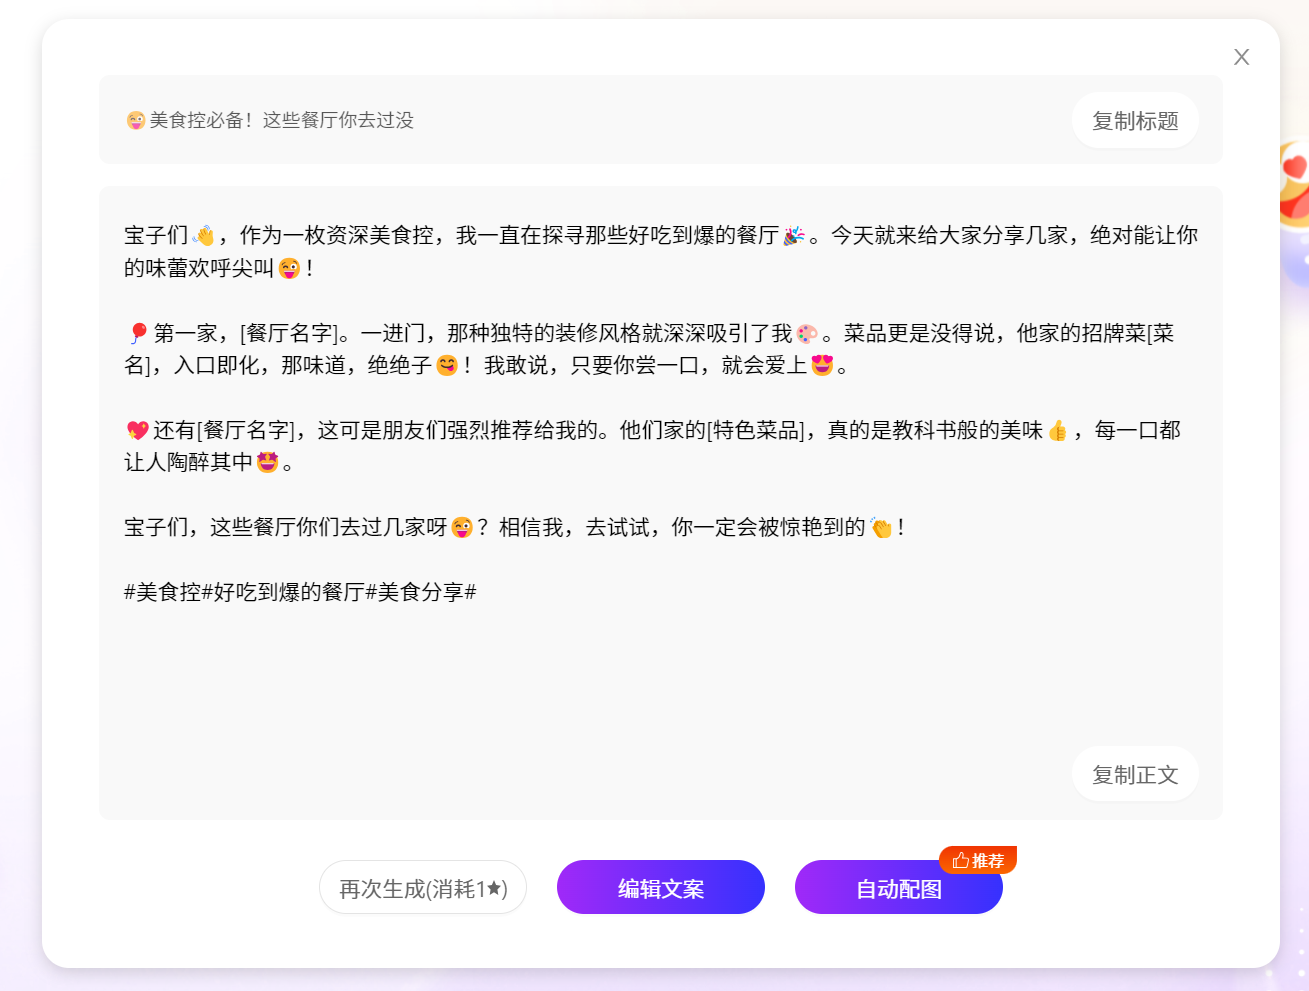The height and width of the screenshot is (991, 1309).
Task: Click the heart-eyes emoji after 就会爱上
Action: (822, 366)
